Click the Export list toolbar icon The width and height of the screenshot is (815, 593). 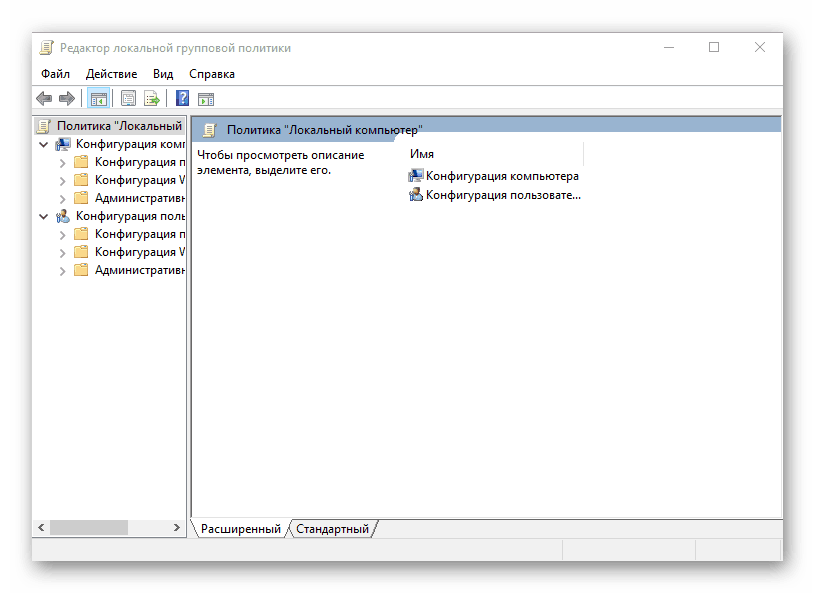(152, 98)
